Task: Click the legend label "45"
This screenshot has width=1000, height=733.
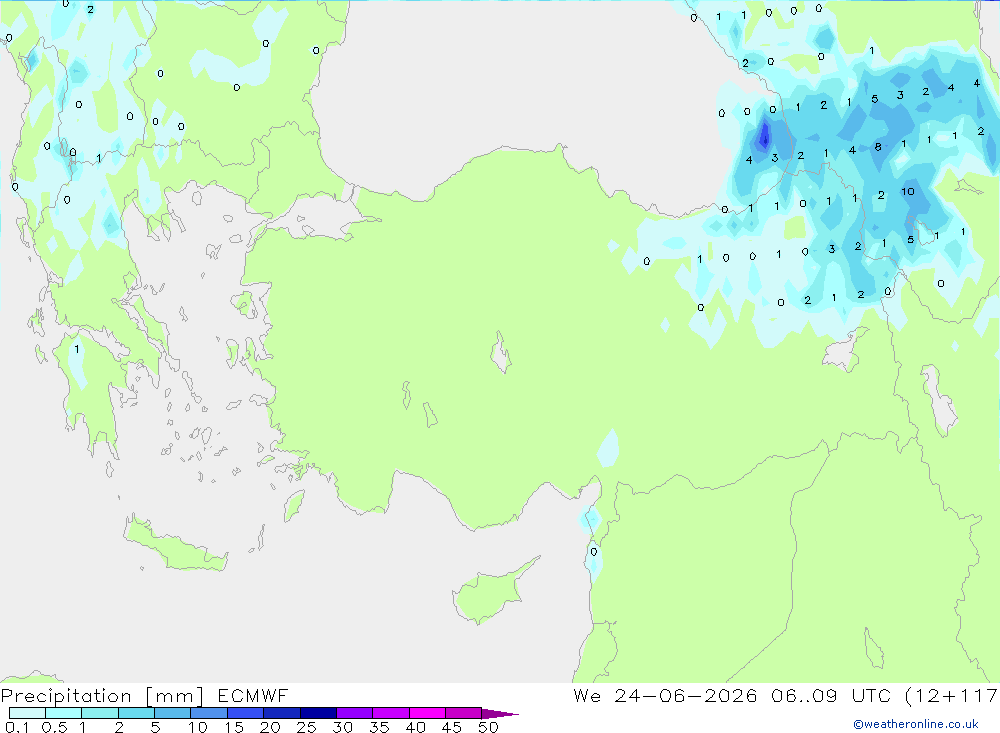Action: click(x=452, y=727)
